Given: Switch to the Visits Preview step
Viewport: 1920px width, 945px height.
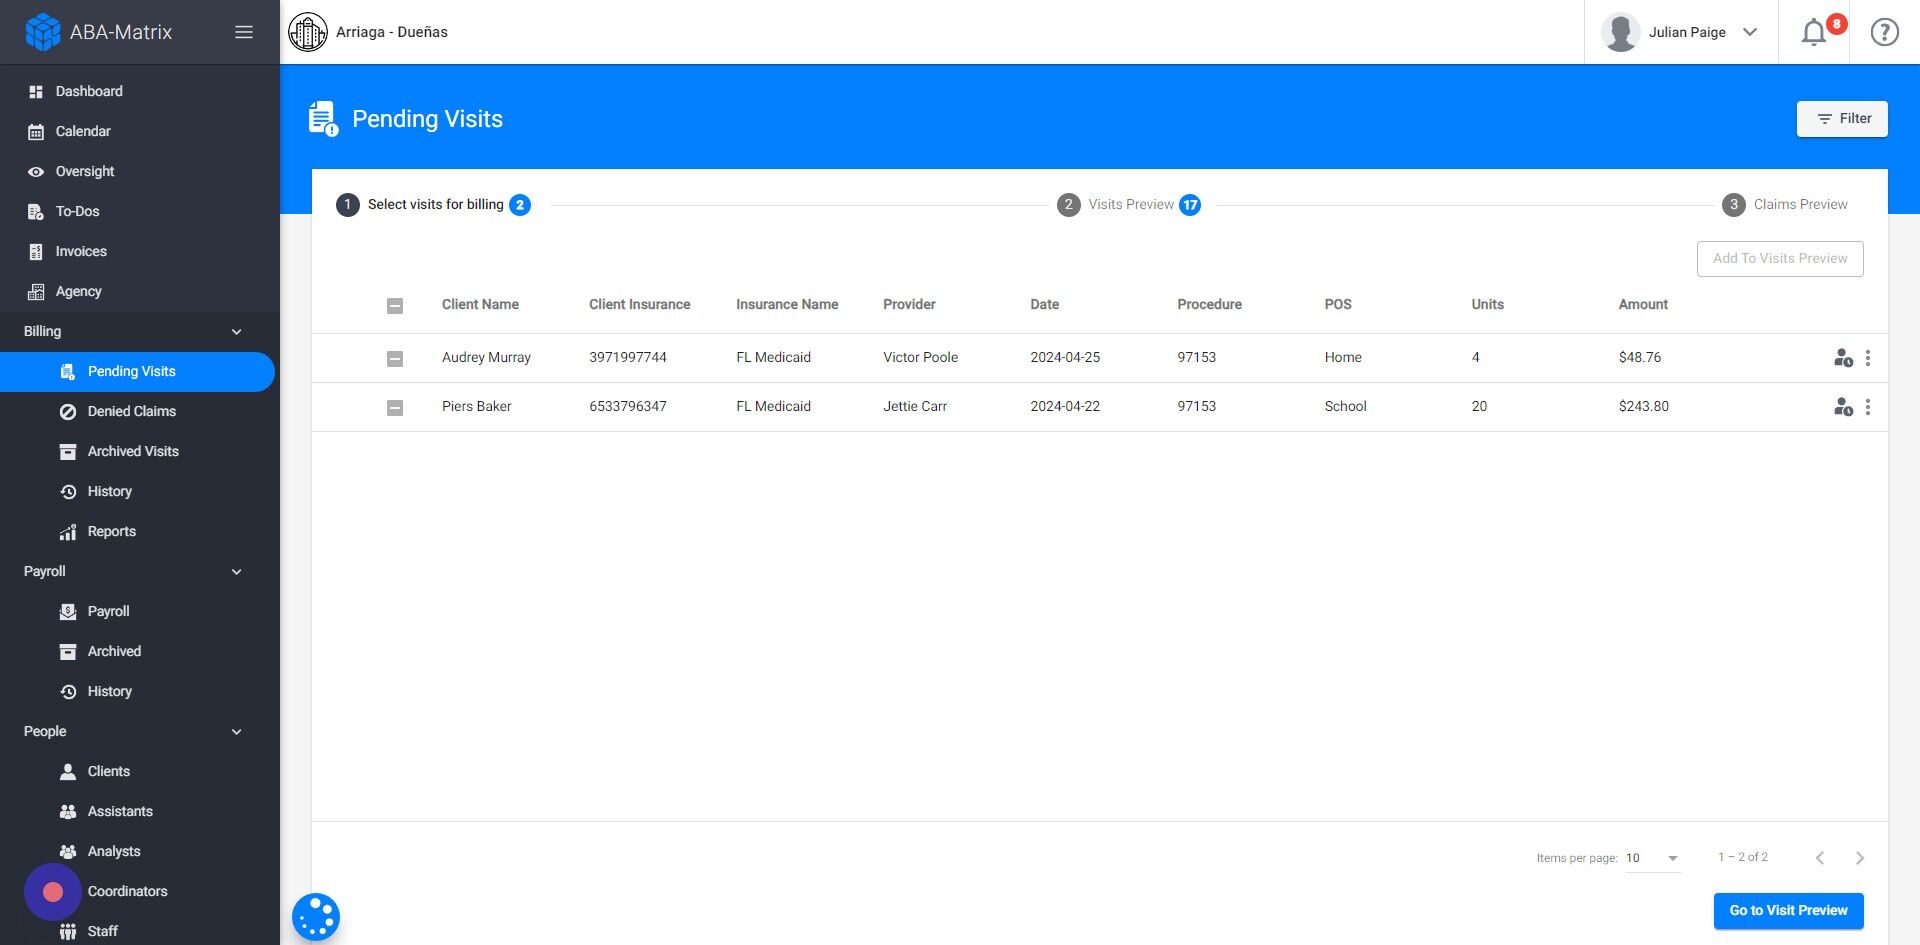Looking at the screenshot, I should pos(1128,204).
